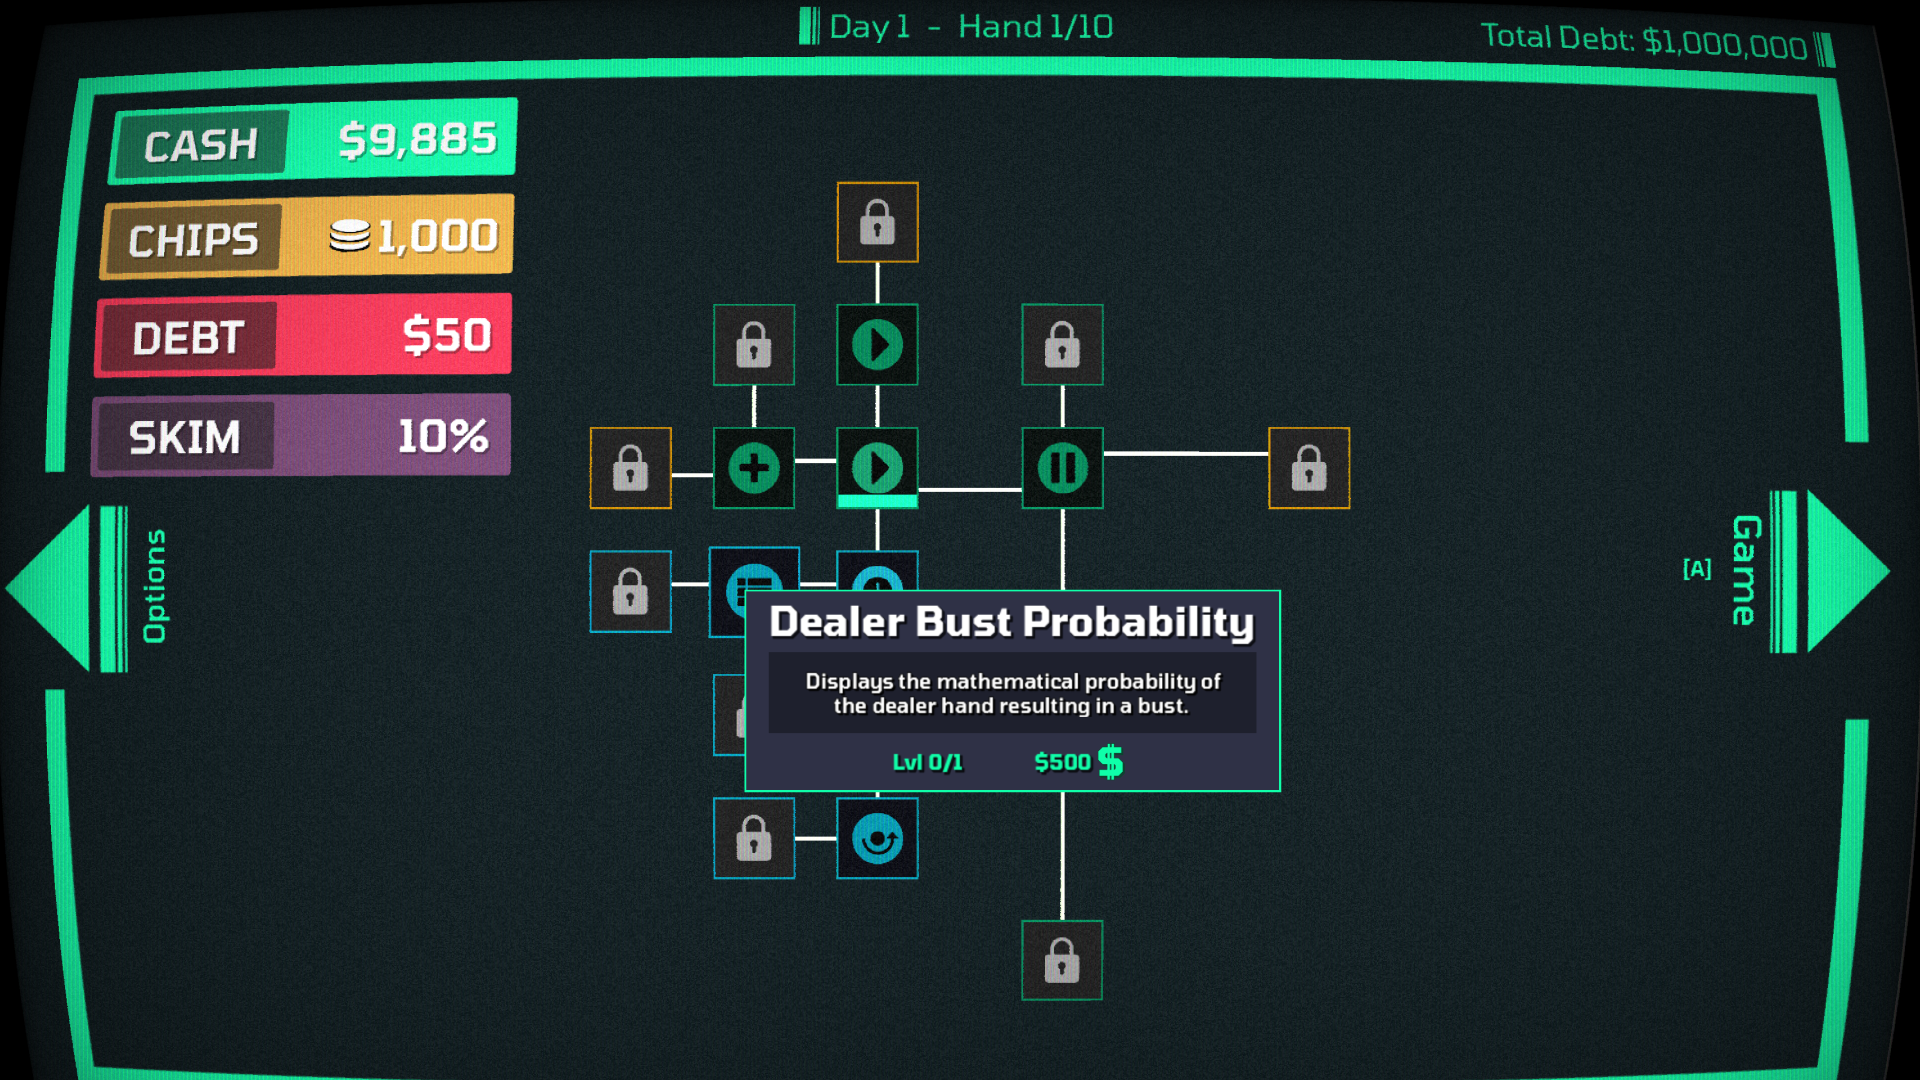The height and width of the screenshot is (1080, 1920).
Task: Select the bottommost locked upgrade node
Action: click(x=1062, y=960)
